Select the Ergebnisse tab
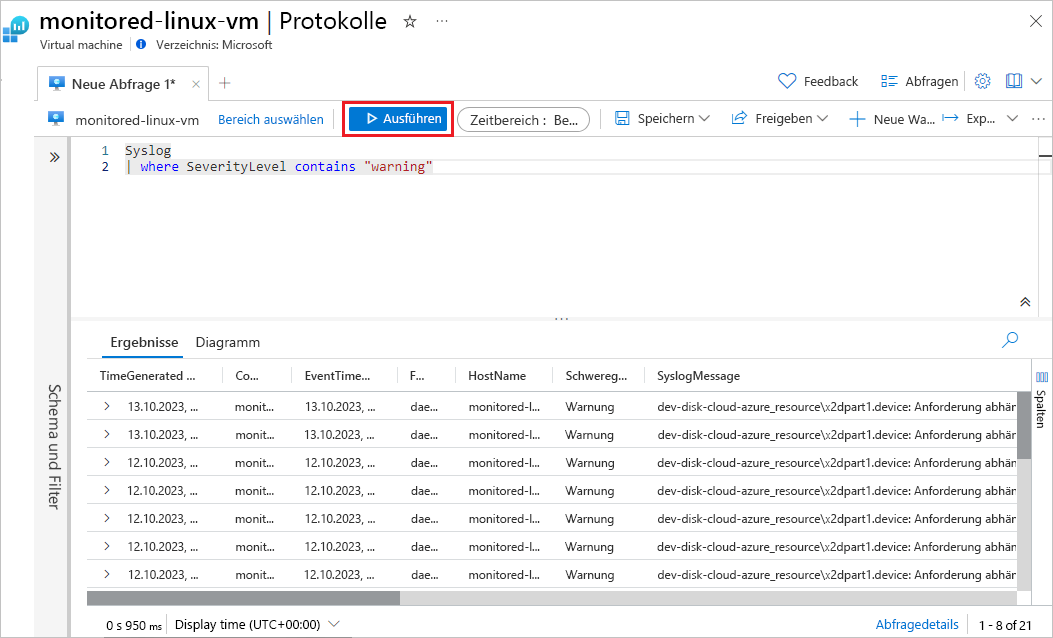This screenshot has width=1053, height=638. pyautogui.click(x=144, y=343)
